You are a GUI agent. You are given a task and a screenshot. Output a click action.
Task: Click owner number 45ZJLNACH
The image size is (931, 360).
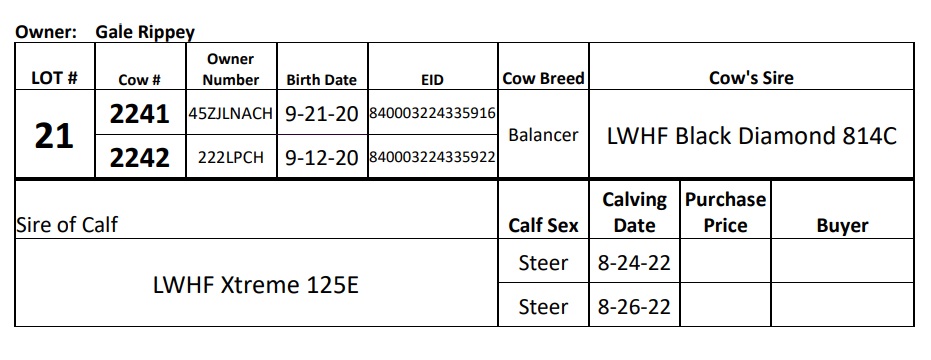coord(231,113)
